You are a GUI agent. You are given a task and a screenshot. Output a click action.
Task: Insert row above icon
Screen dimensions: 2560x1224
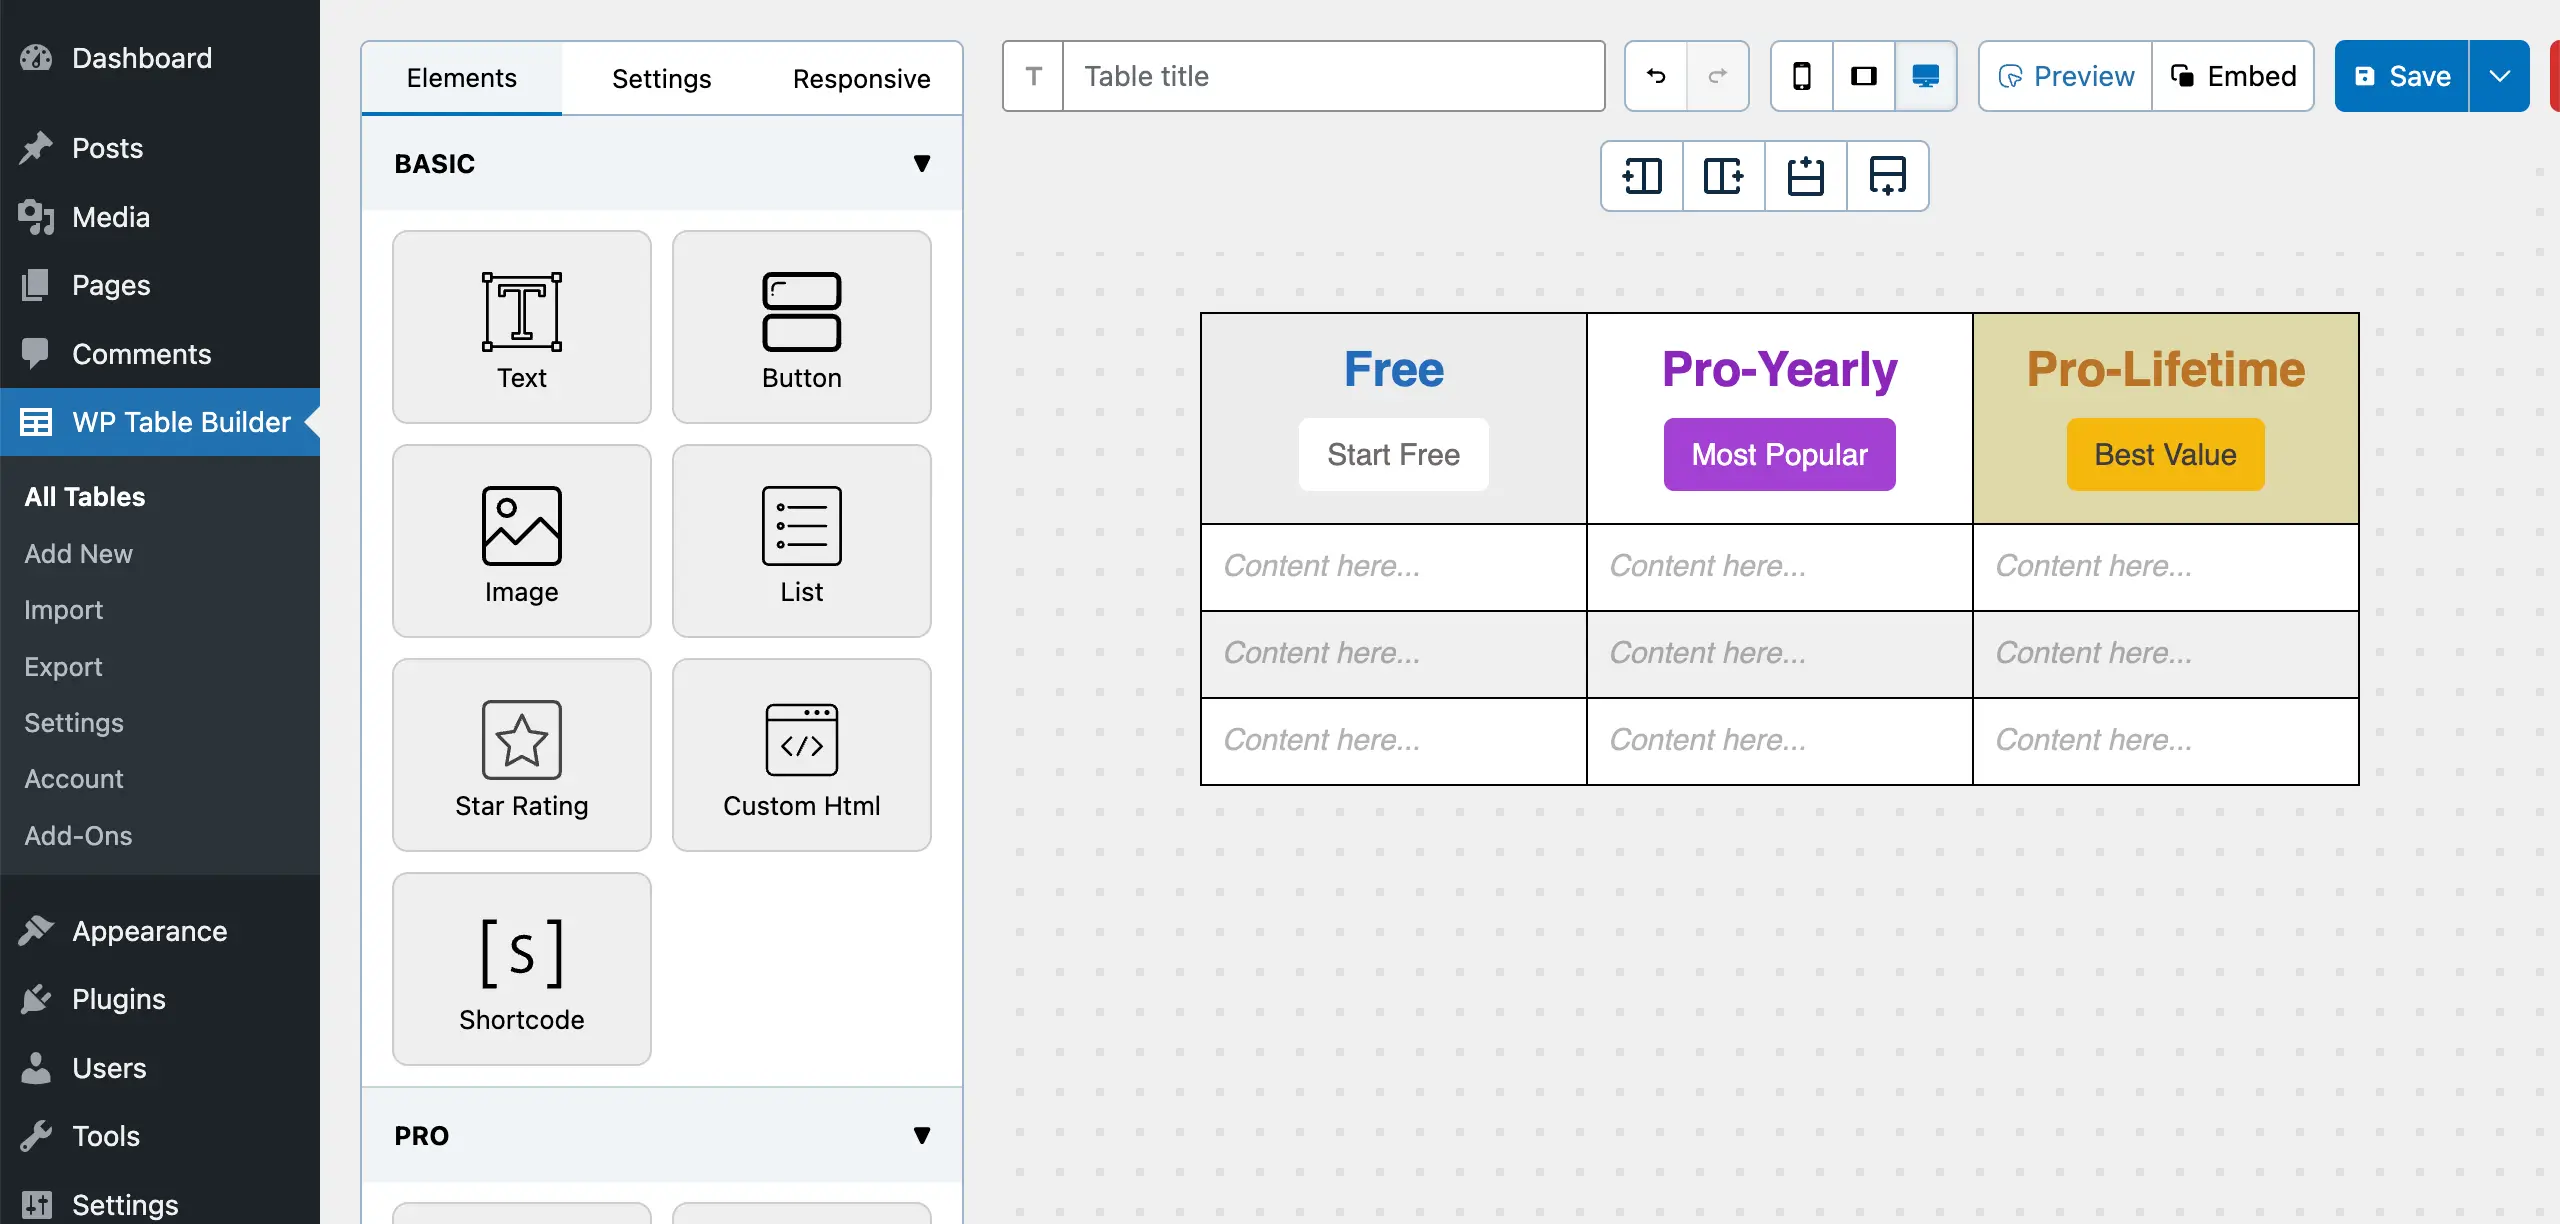coord(1806,176)
